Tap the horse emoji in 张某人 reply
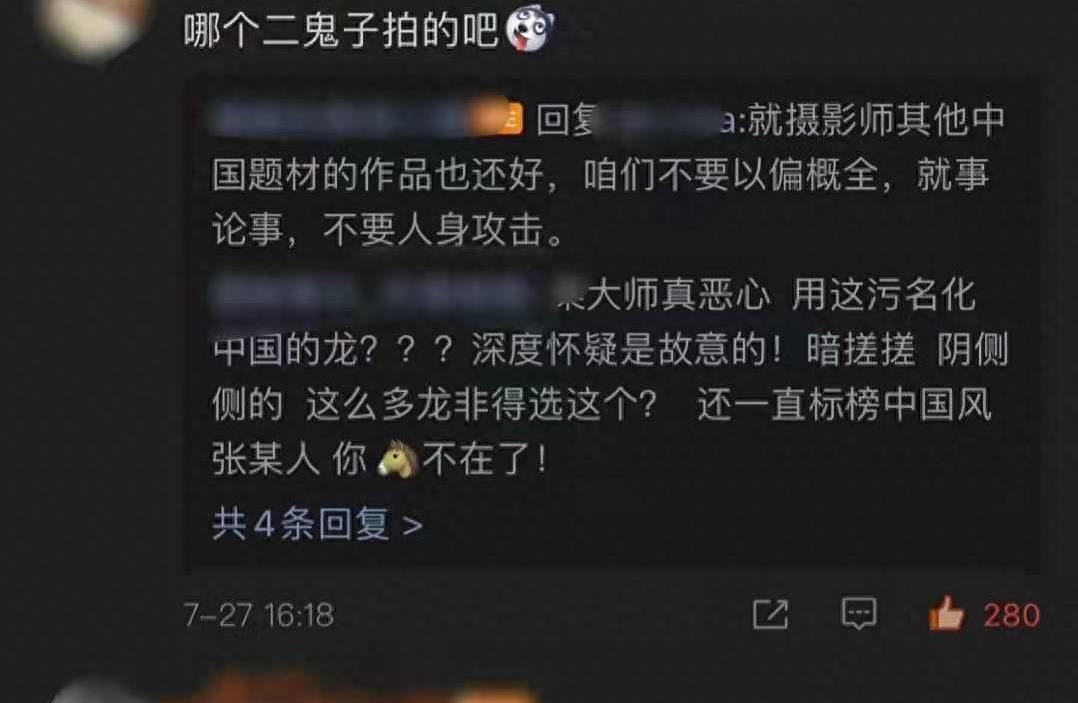 coord(398,459)
